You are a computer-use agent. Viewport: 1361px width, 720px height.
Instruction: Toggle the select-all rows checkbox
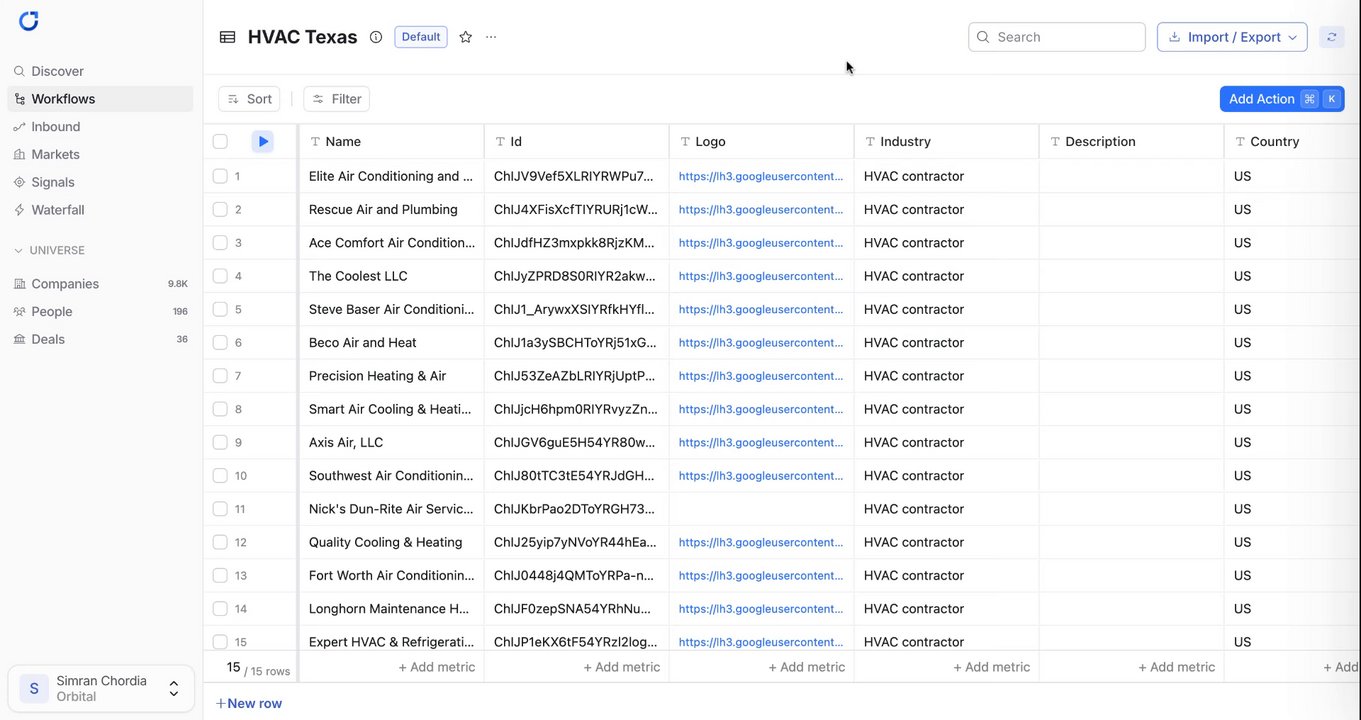tap(220, 142)
